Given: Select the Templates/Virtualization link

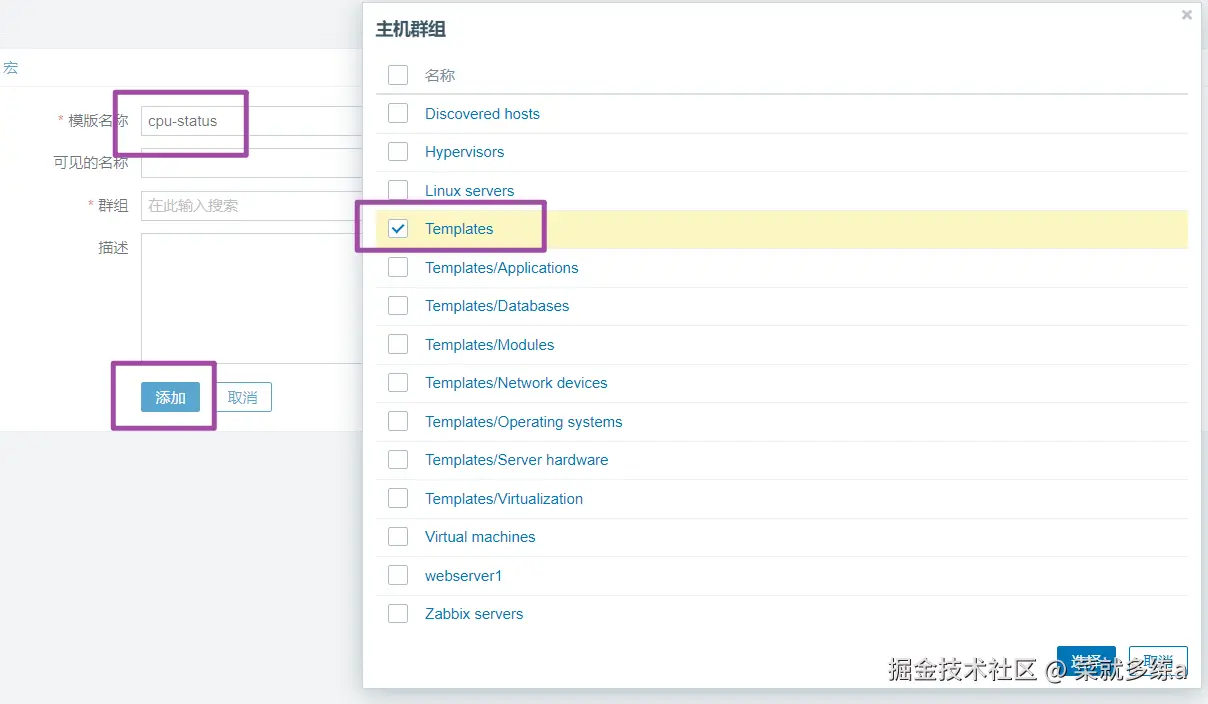Looking at the screenshot, I should 503,499.
